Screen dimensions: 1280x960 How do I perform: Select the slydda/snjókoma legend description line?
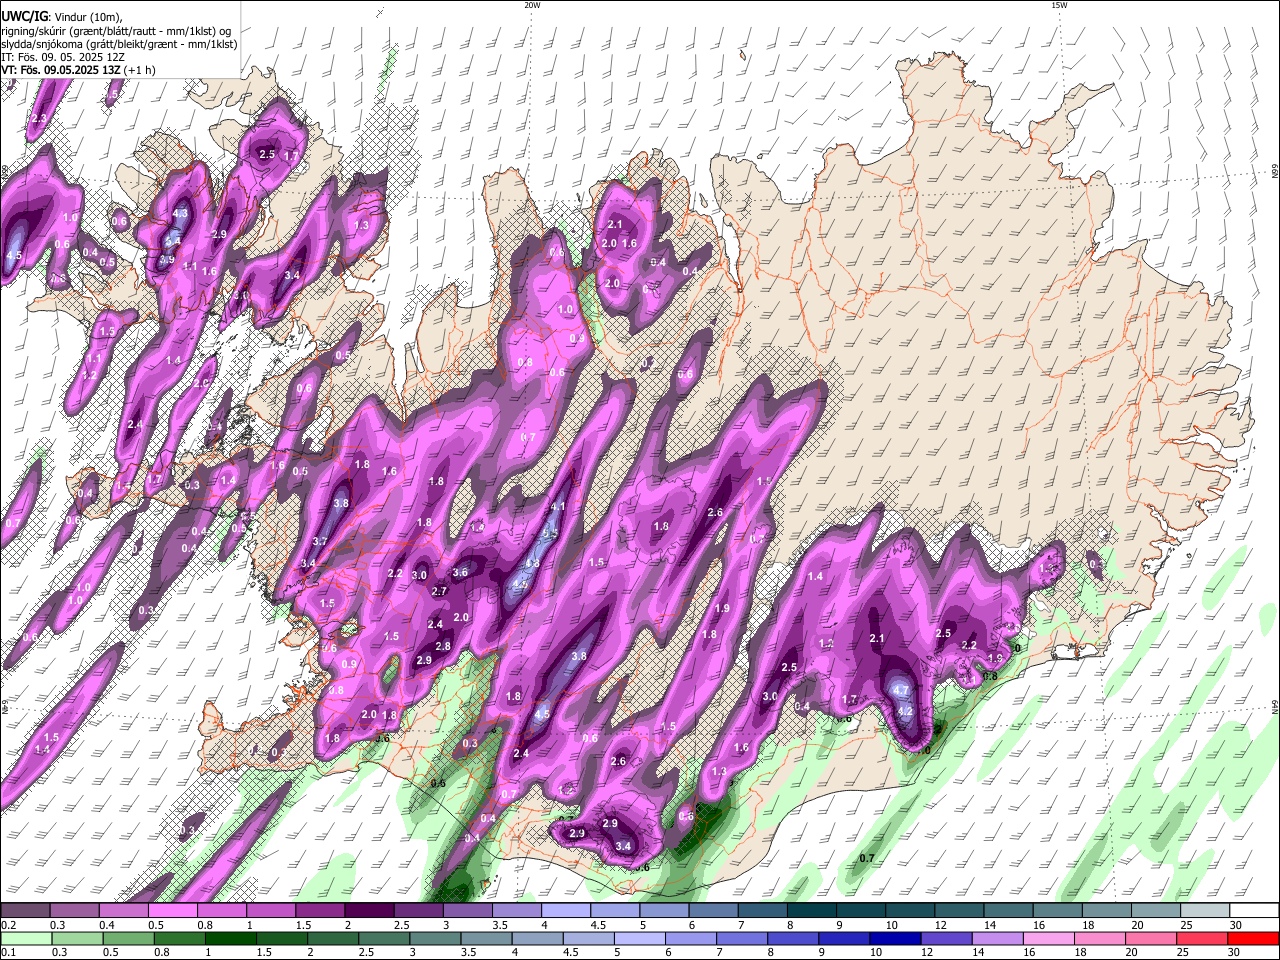pyautogui.click(x=119, y=44)
